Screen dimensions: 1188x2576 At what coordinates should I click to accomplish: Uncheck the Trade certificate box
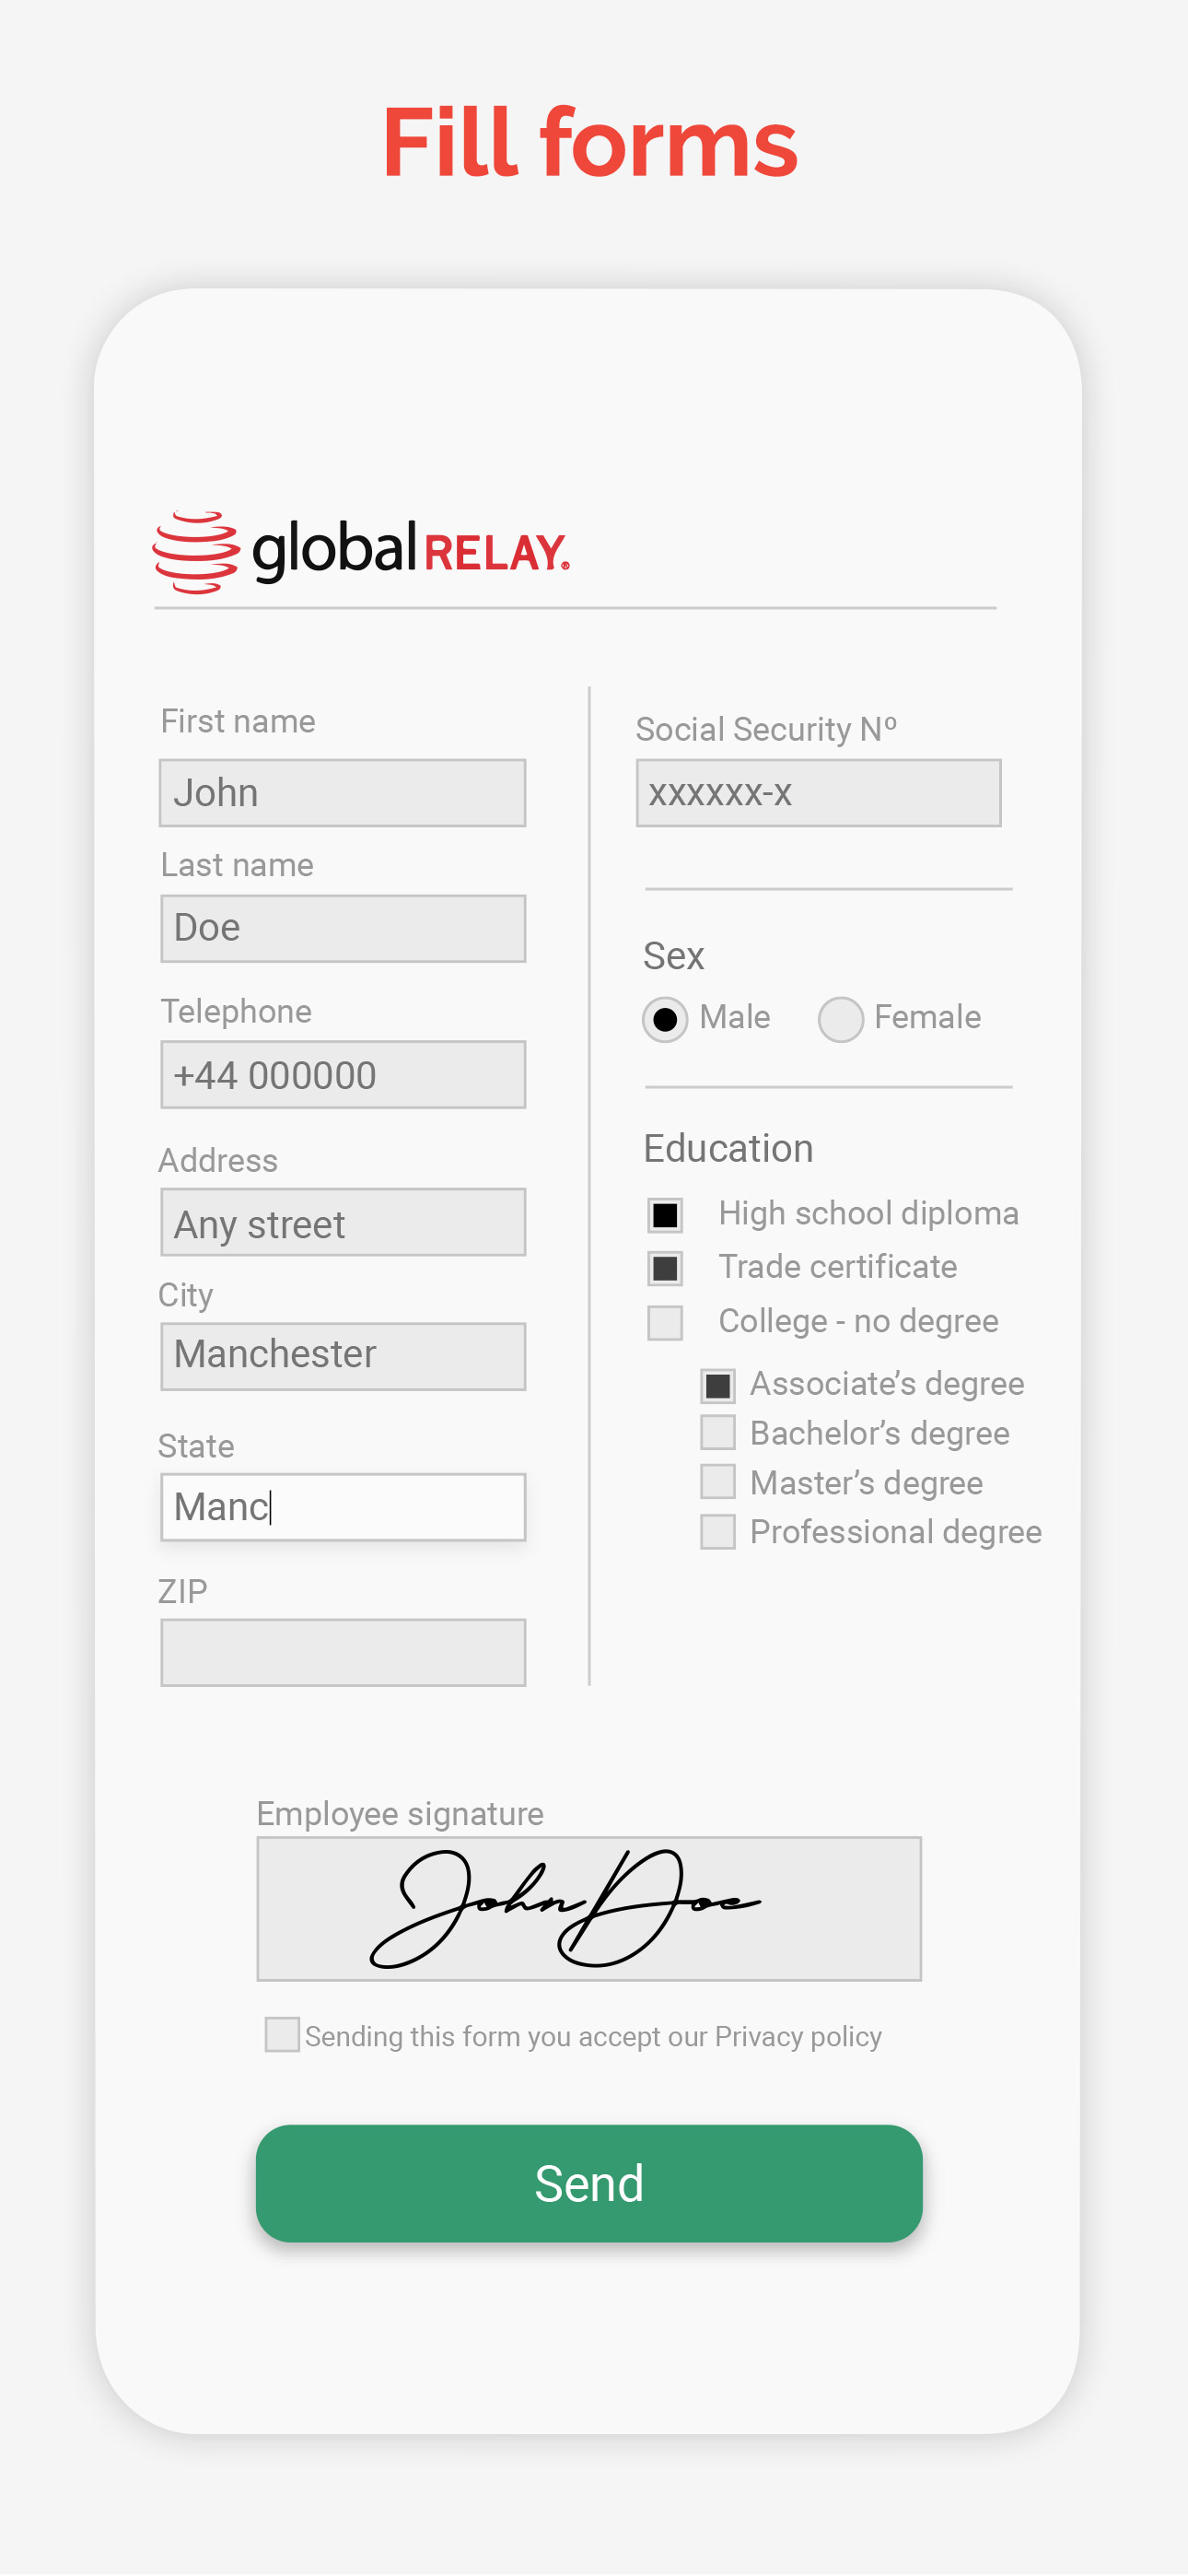tap(665, 1268)
